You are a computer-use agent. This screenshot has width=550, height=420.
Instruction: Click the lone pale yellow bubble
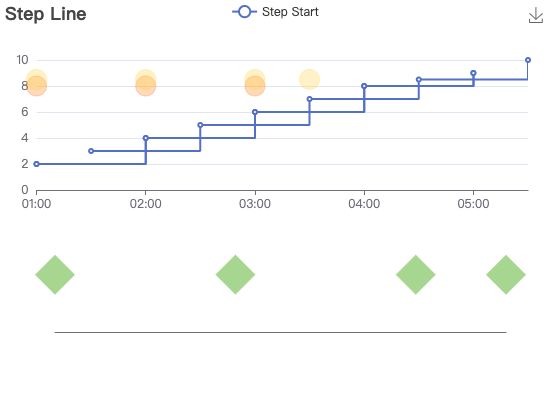coord(309,79)
